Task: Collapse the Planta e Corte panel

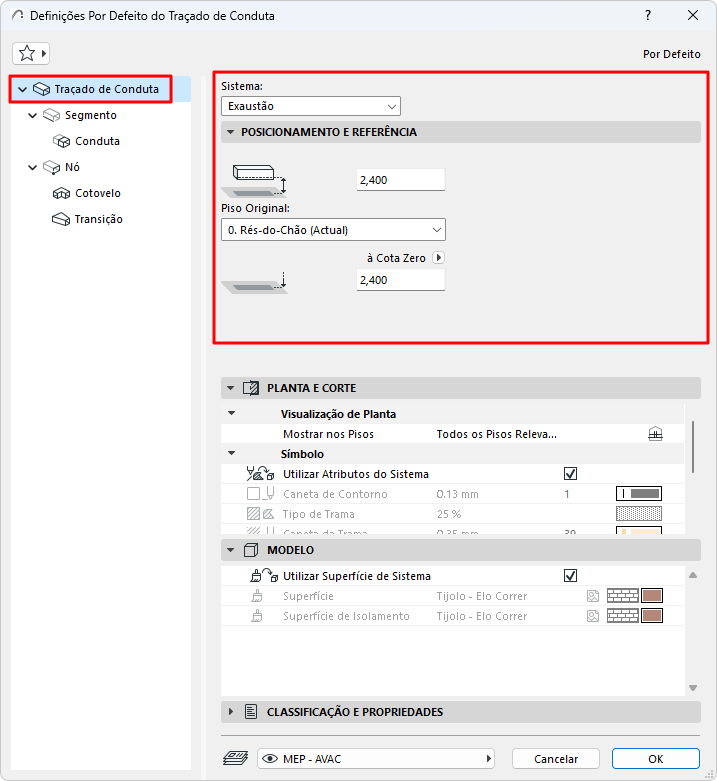Action: [x=230, y=388]
